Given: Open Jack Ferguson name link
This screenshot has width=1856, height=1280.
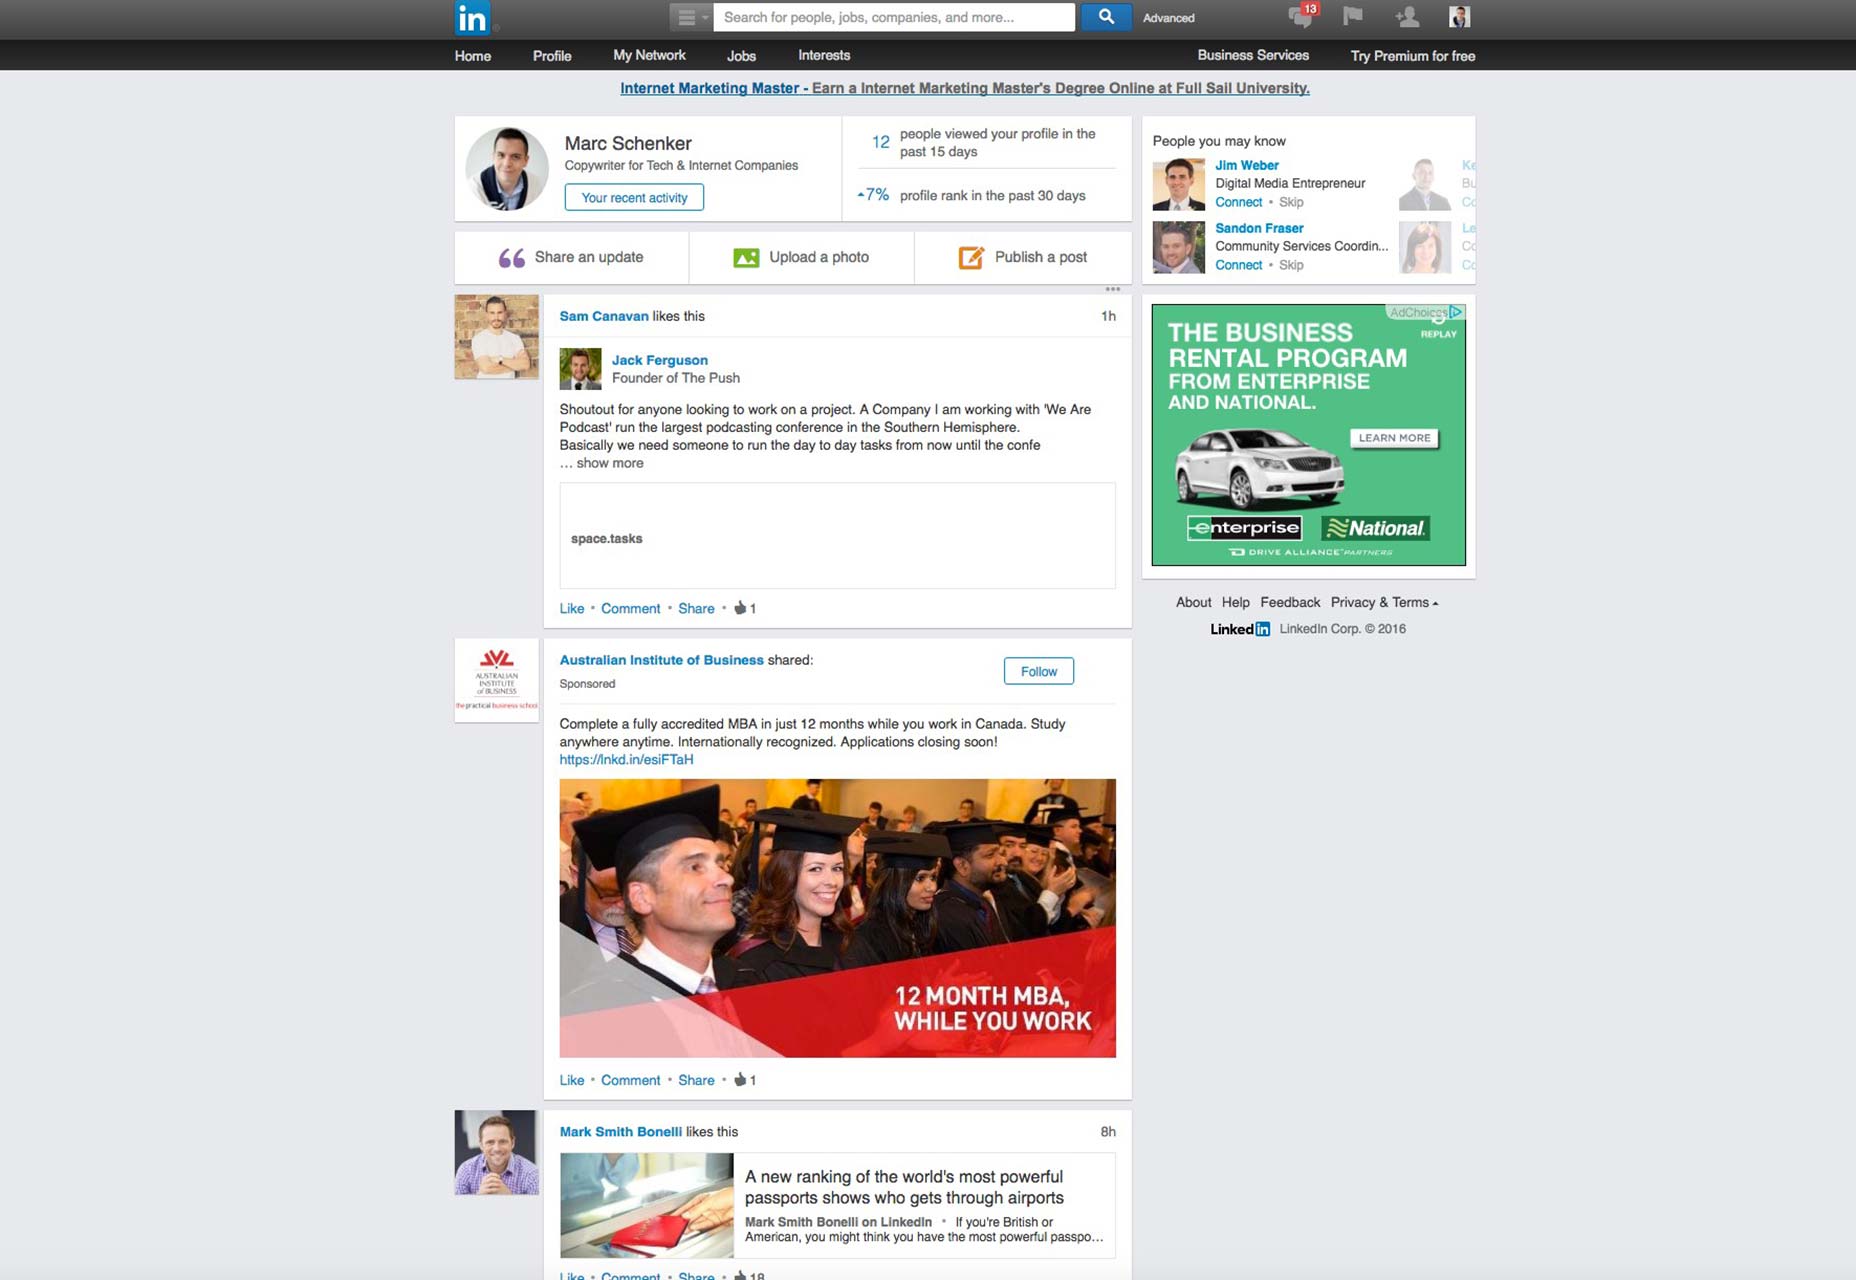Looking at the screenshot, I should click(660, 360).
